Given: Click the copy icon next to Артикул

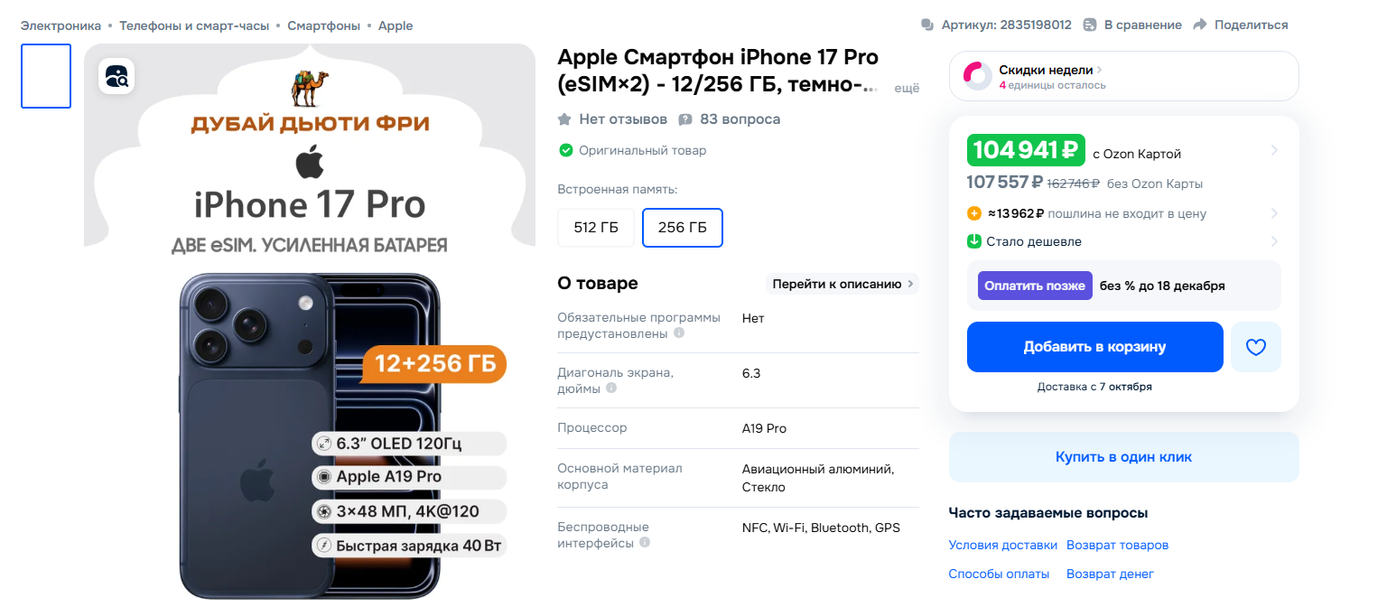Looking at the screenshot, I should pos(928,25).
